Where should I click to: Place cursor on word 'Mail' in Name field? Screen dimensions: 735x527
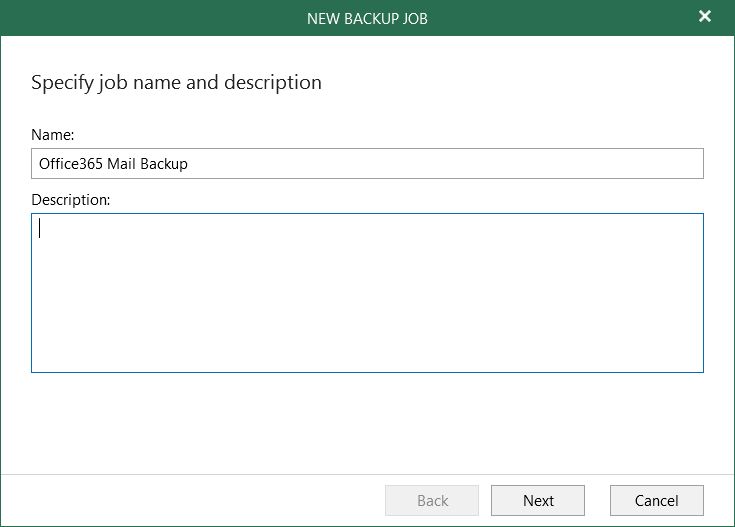pos(121,164)
